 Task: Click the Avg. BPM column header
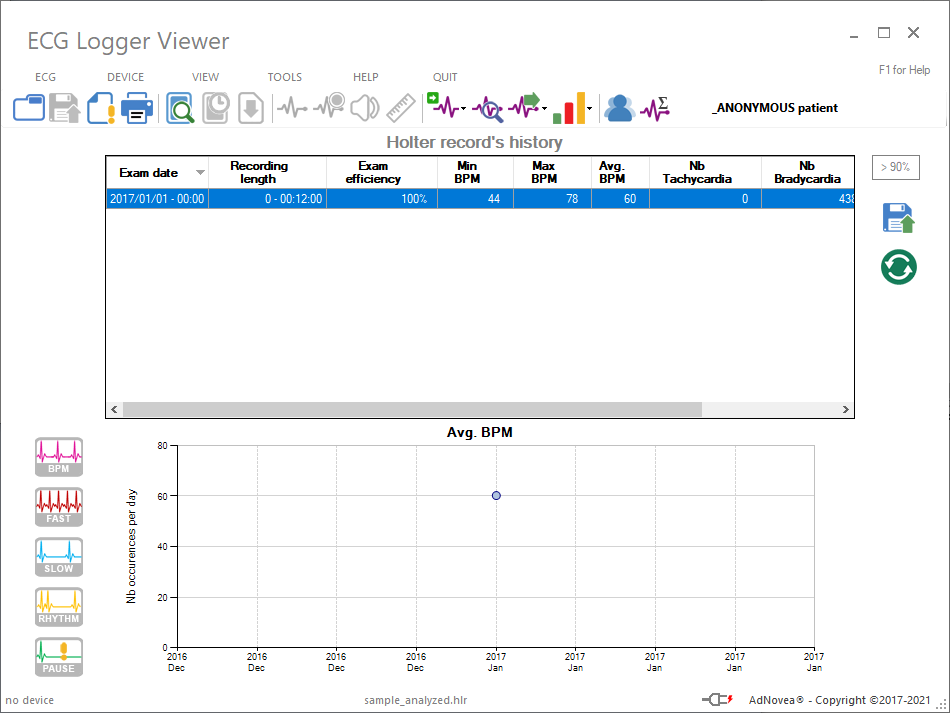(620, 173)
